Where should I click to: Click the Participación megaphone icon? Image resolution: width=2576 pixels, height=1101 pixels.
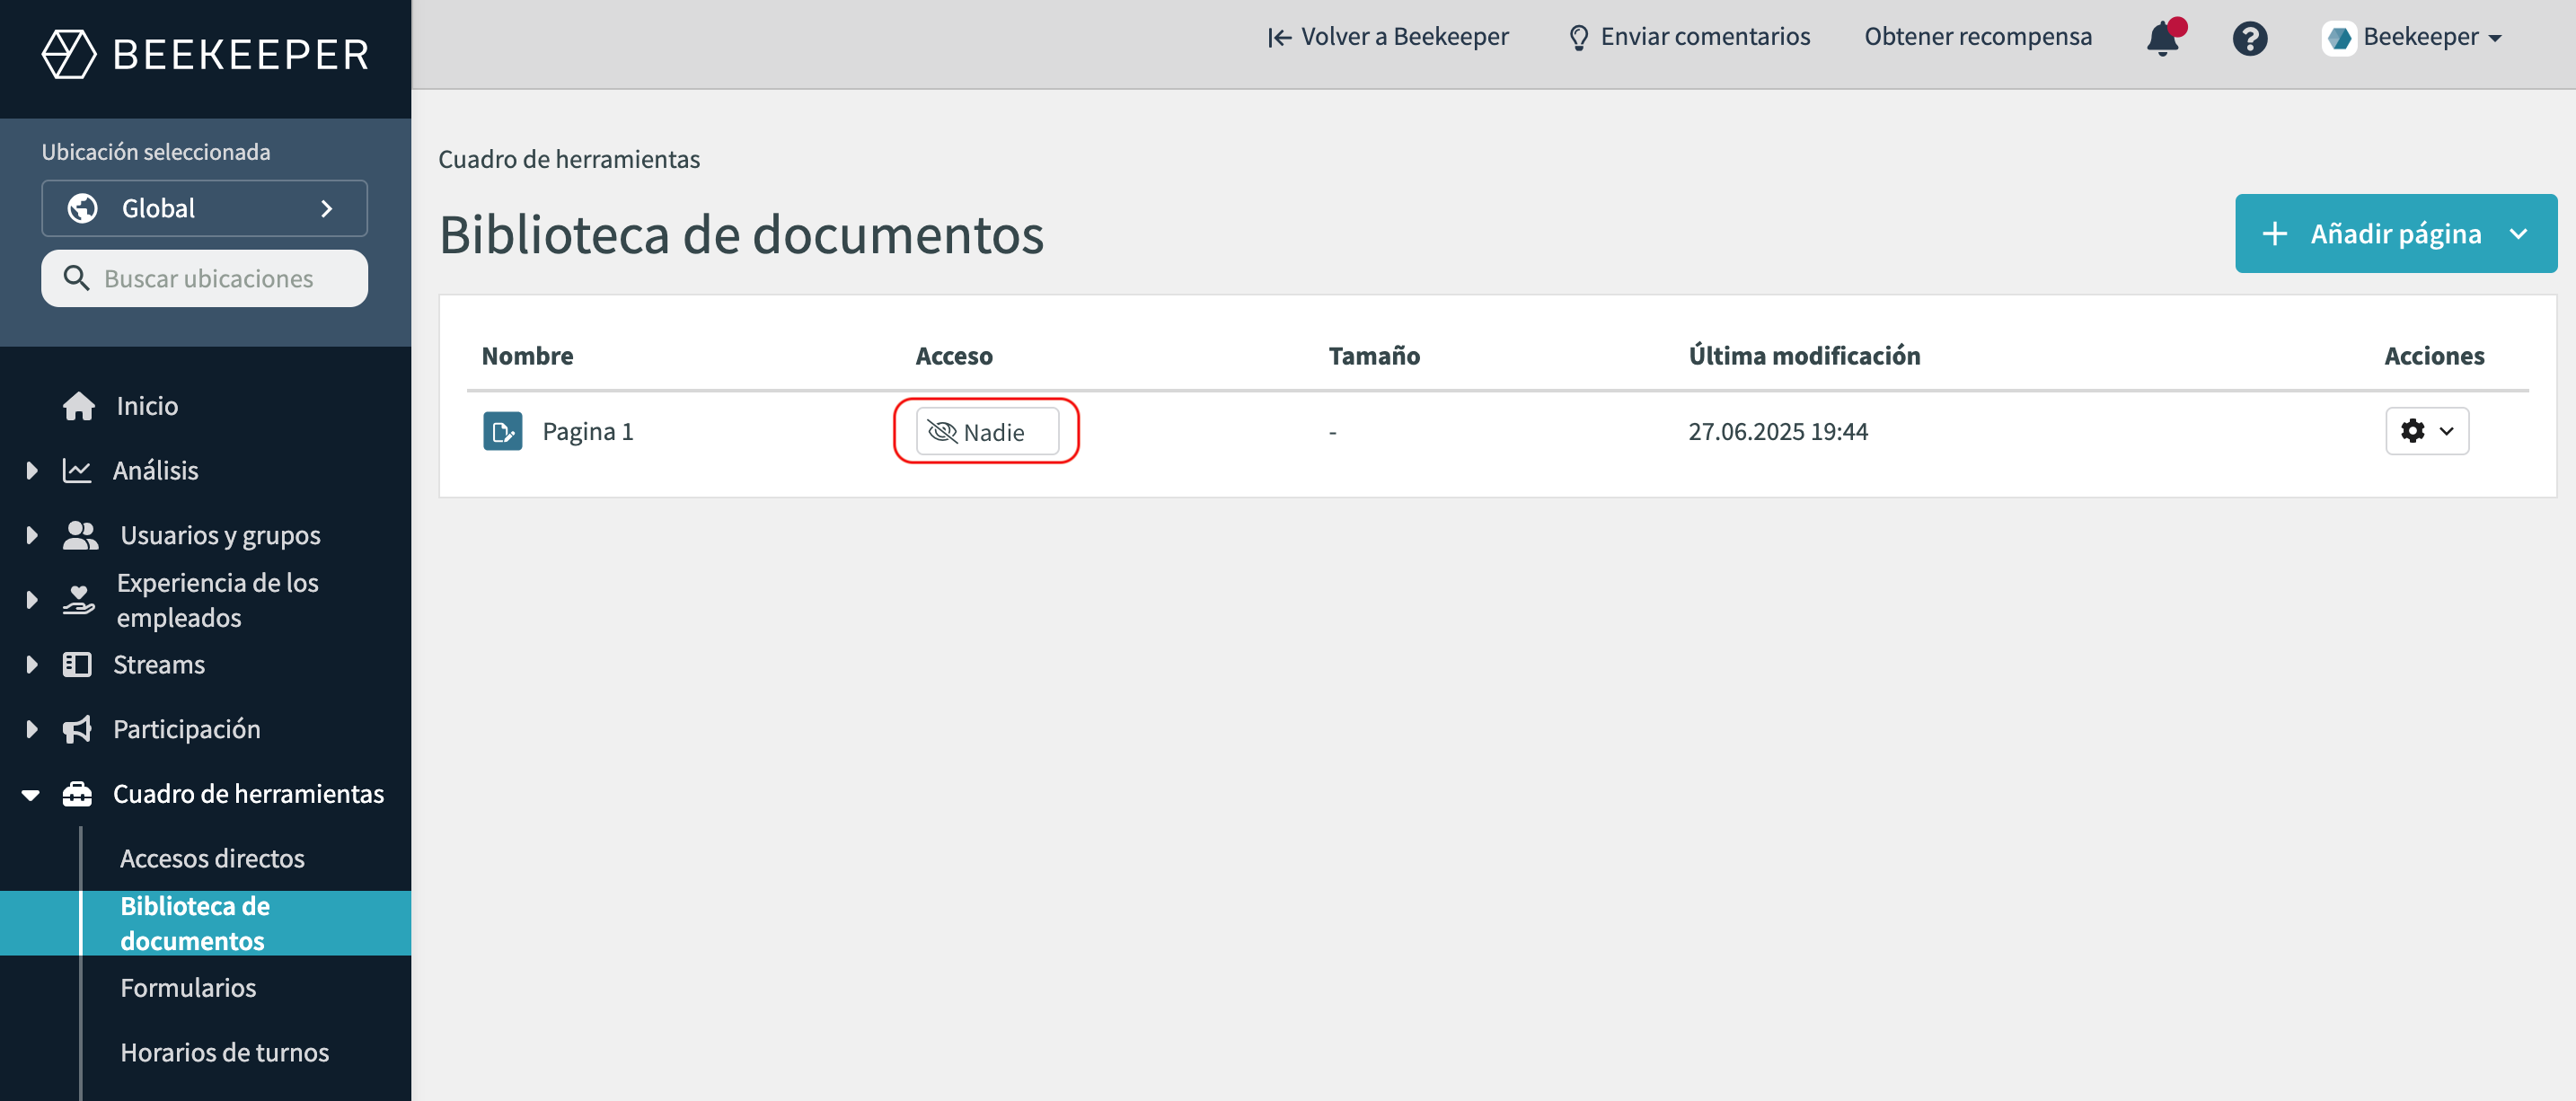tap(77, 730)
